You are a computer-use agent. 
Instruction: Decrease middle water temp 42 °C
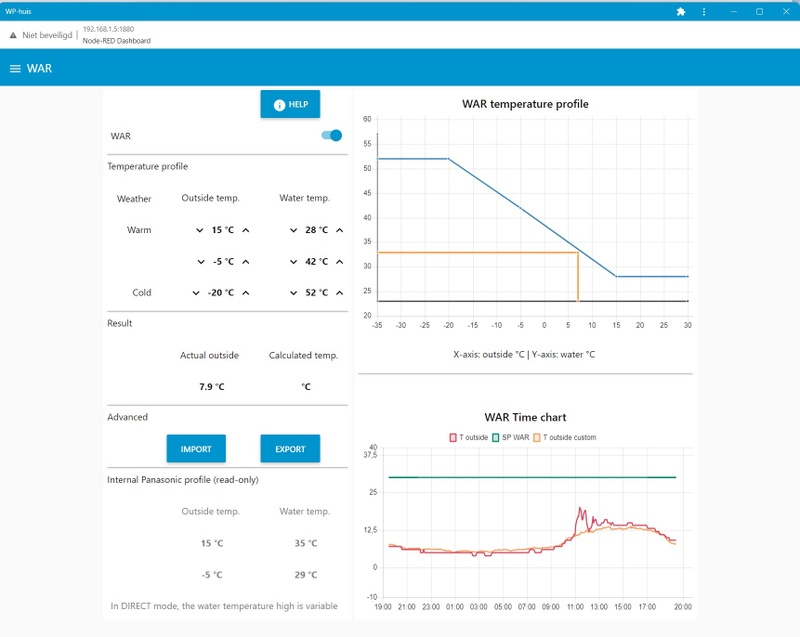[x=293, y=262]
